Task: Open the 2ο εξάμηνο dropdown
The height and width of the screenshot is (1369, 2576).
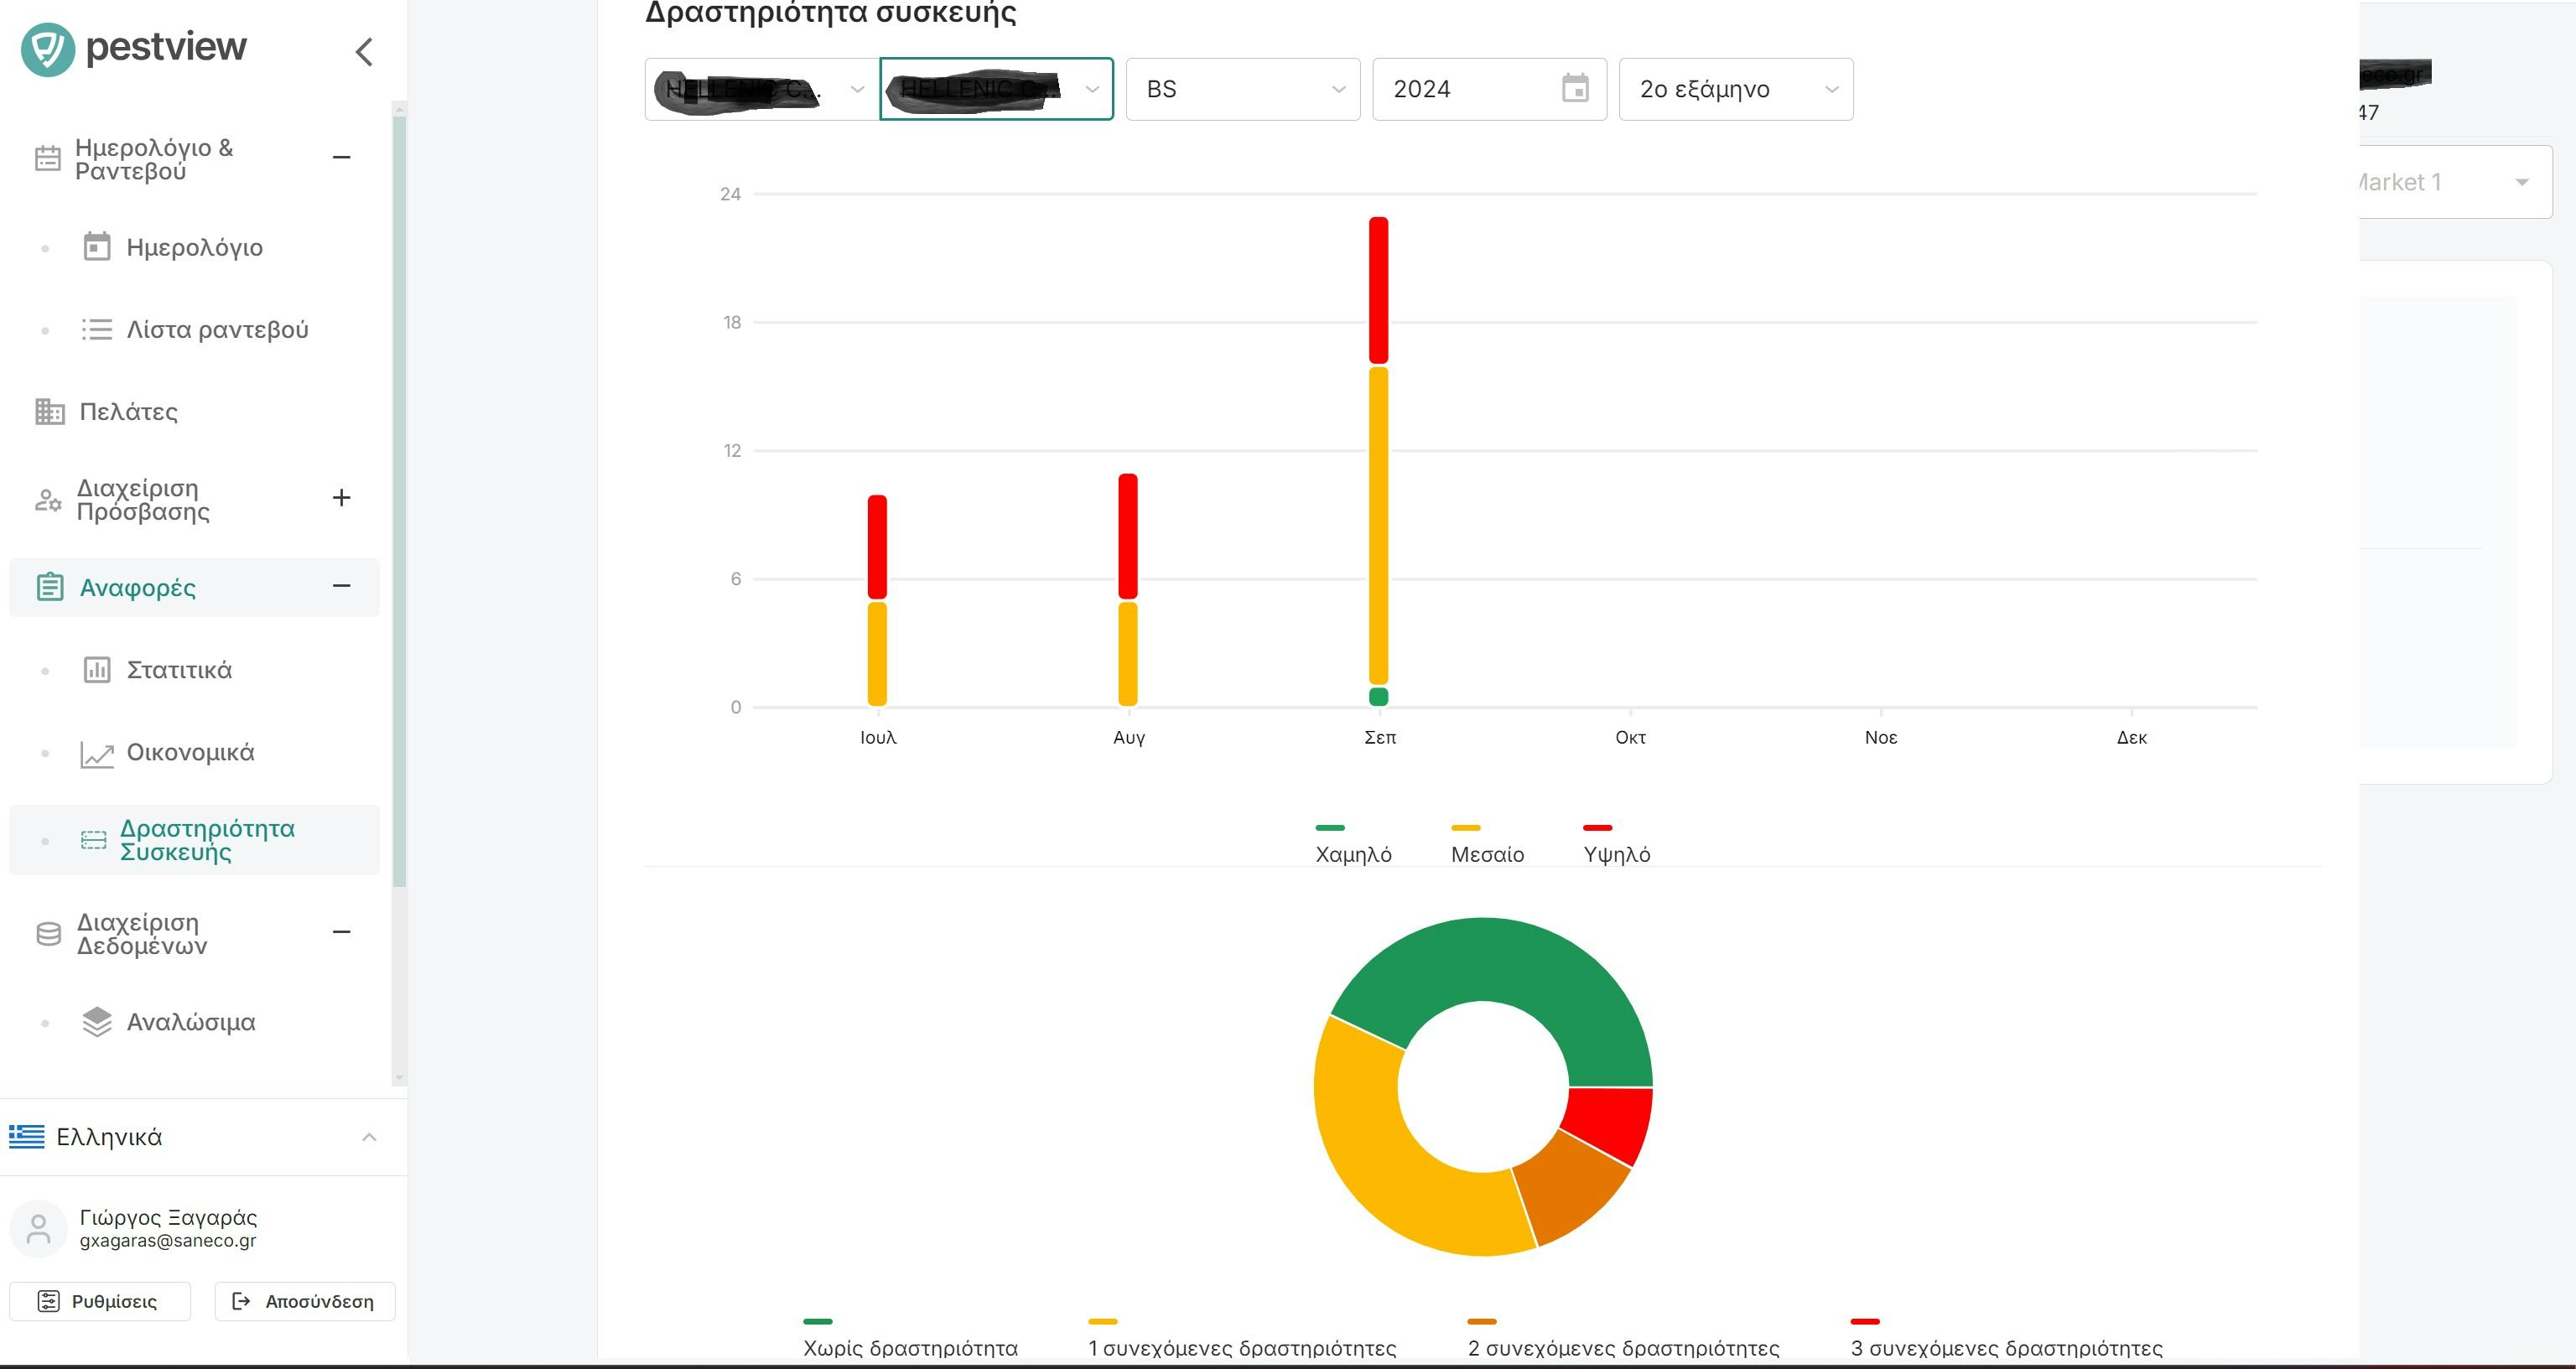Action: pyautogui.click(x=1735, y=89)
